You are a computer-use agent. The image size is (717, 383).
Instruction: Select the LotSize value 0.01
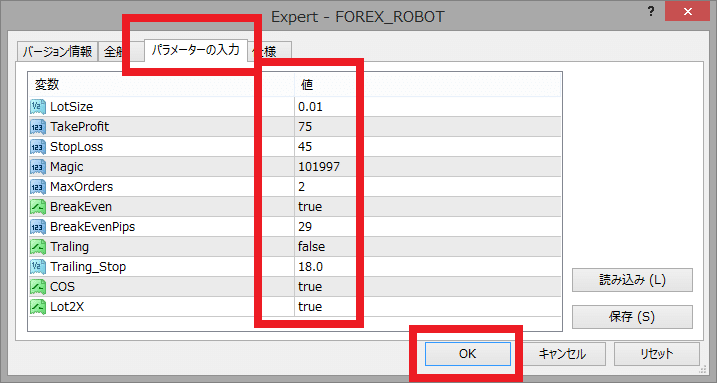[x=310, y=106]
